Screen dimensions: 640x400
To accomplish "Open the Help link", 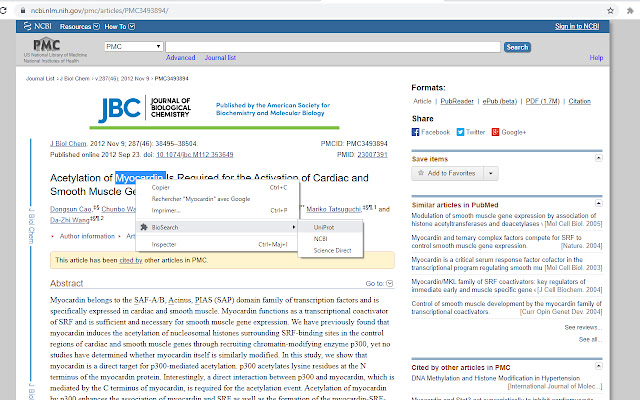I will (x=596, y=58).
